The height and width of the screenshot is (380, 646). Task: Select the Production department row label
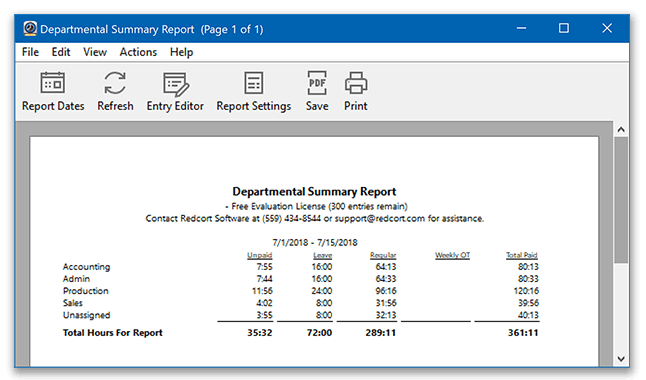click(86, 291)
